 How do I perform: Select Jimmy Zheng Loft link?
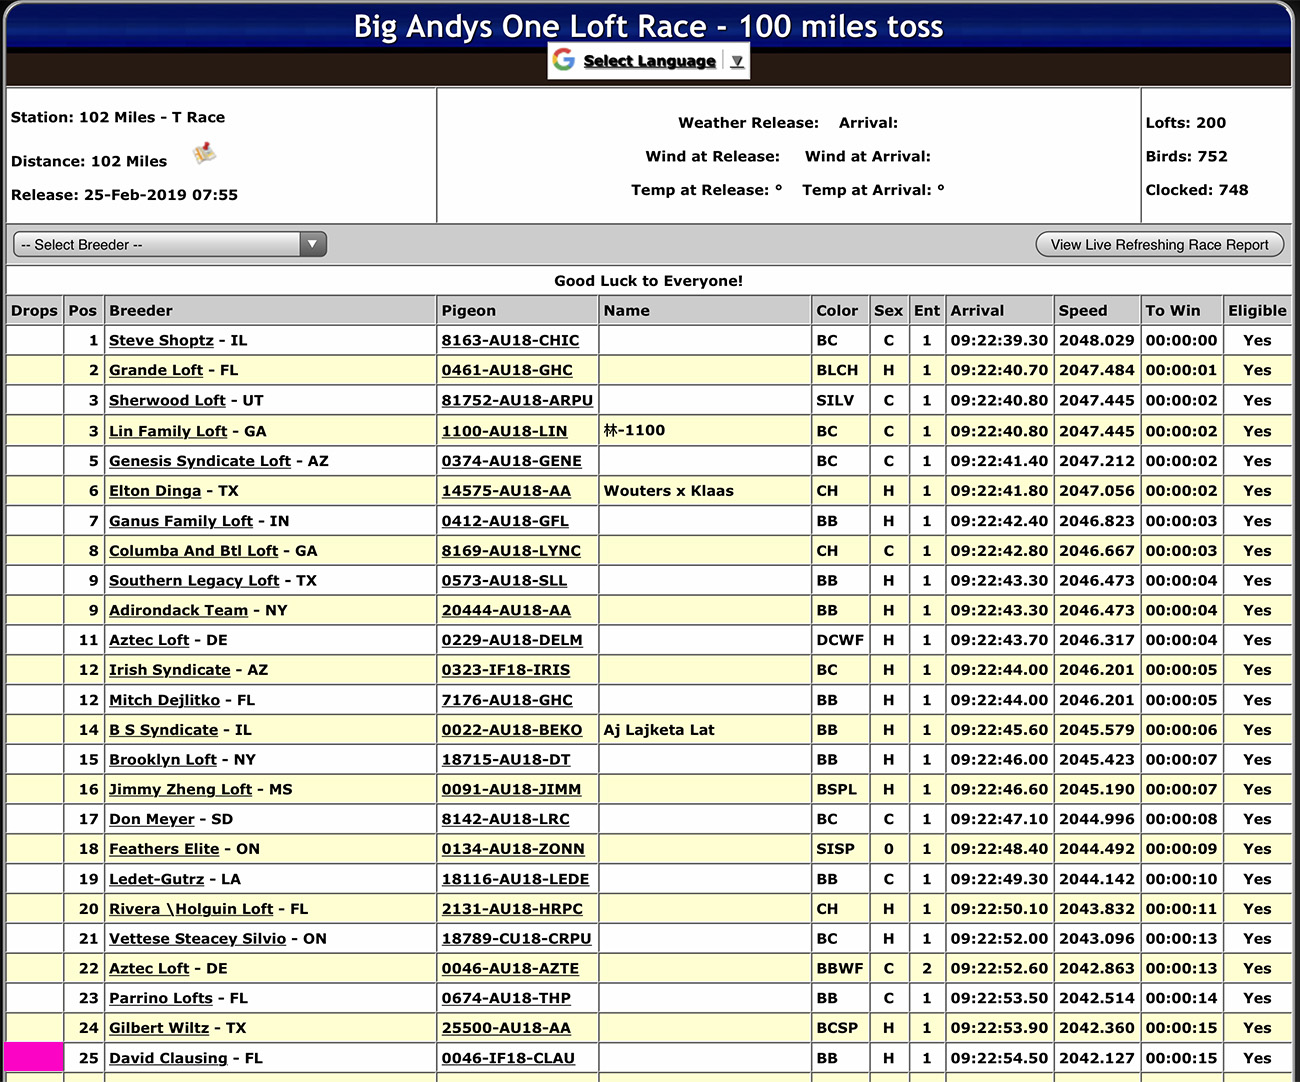coord(180,789)
